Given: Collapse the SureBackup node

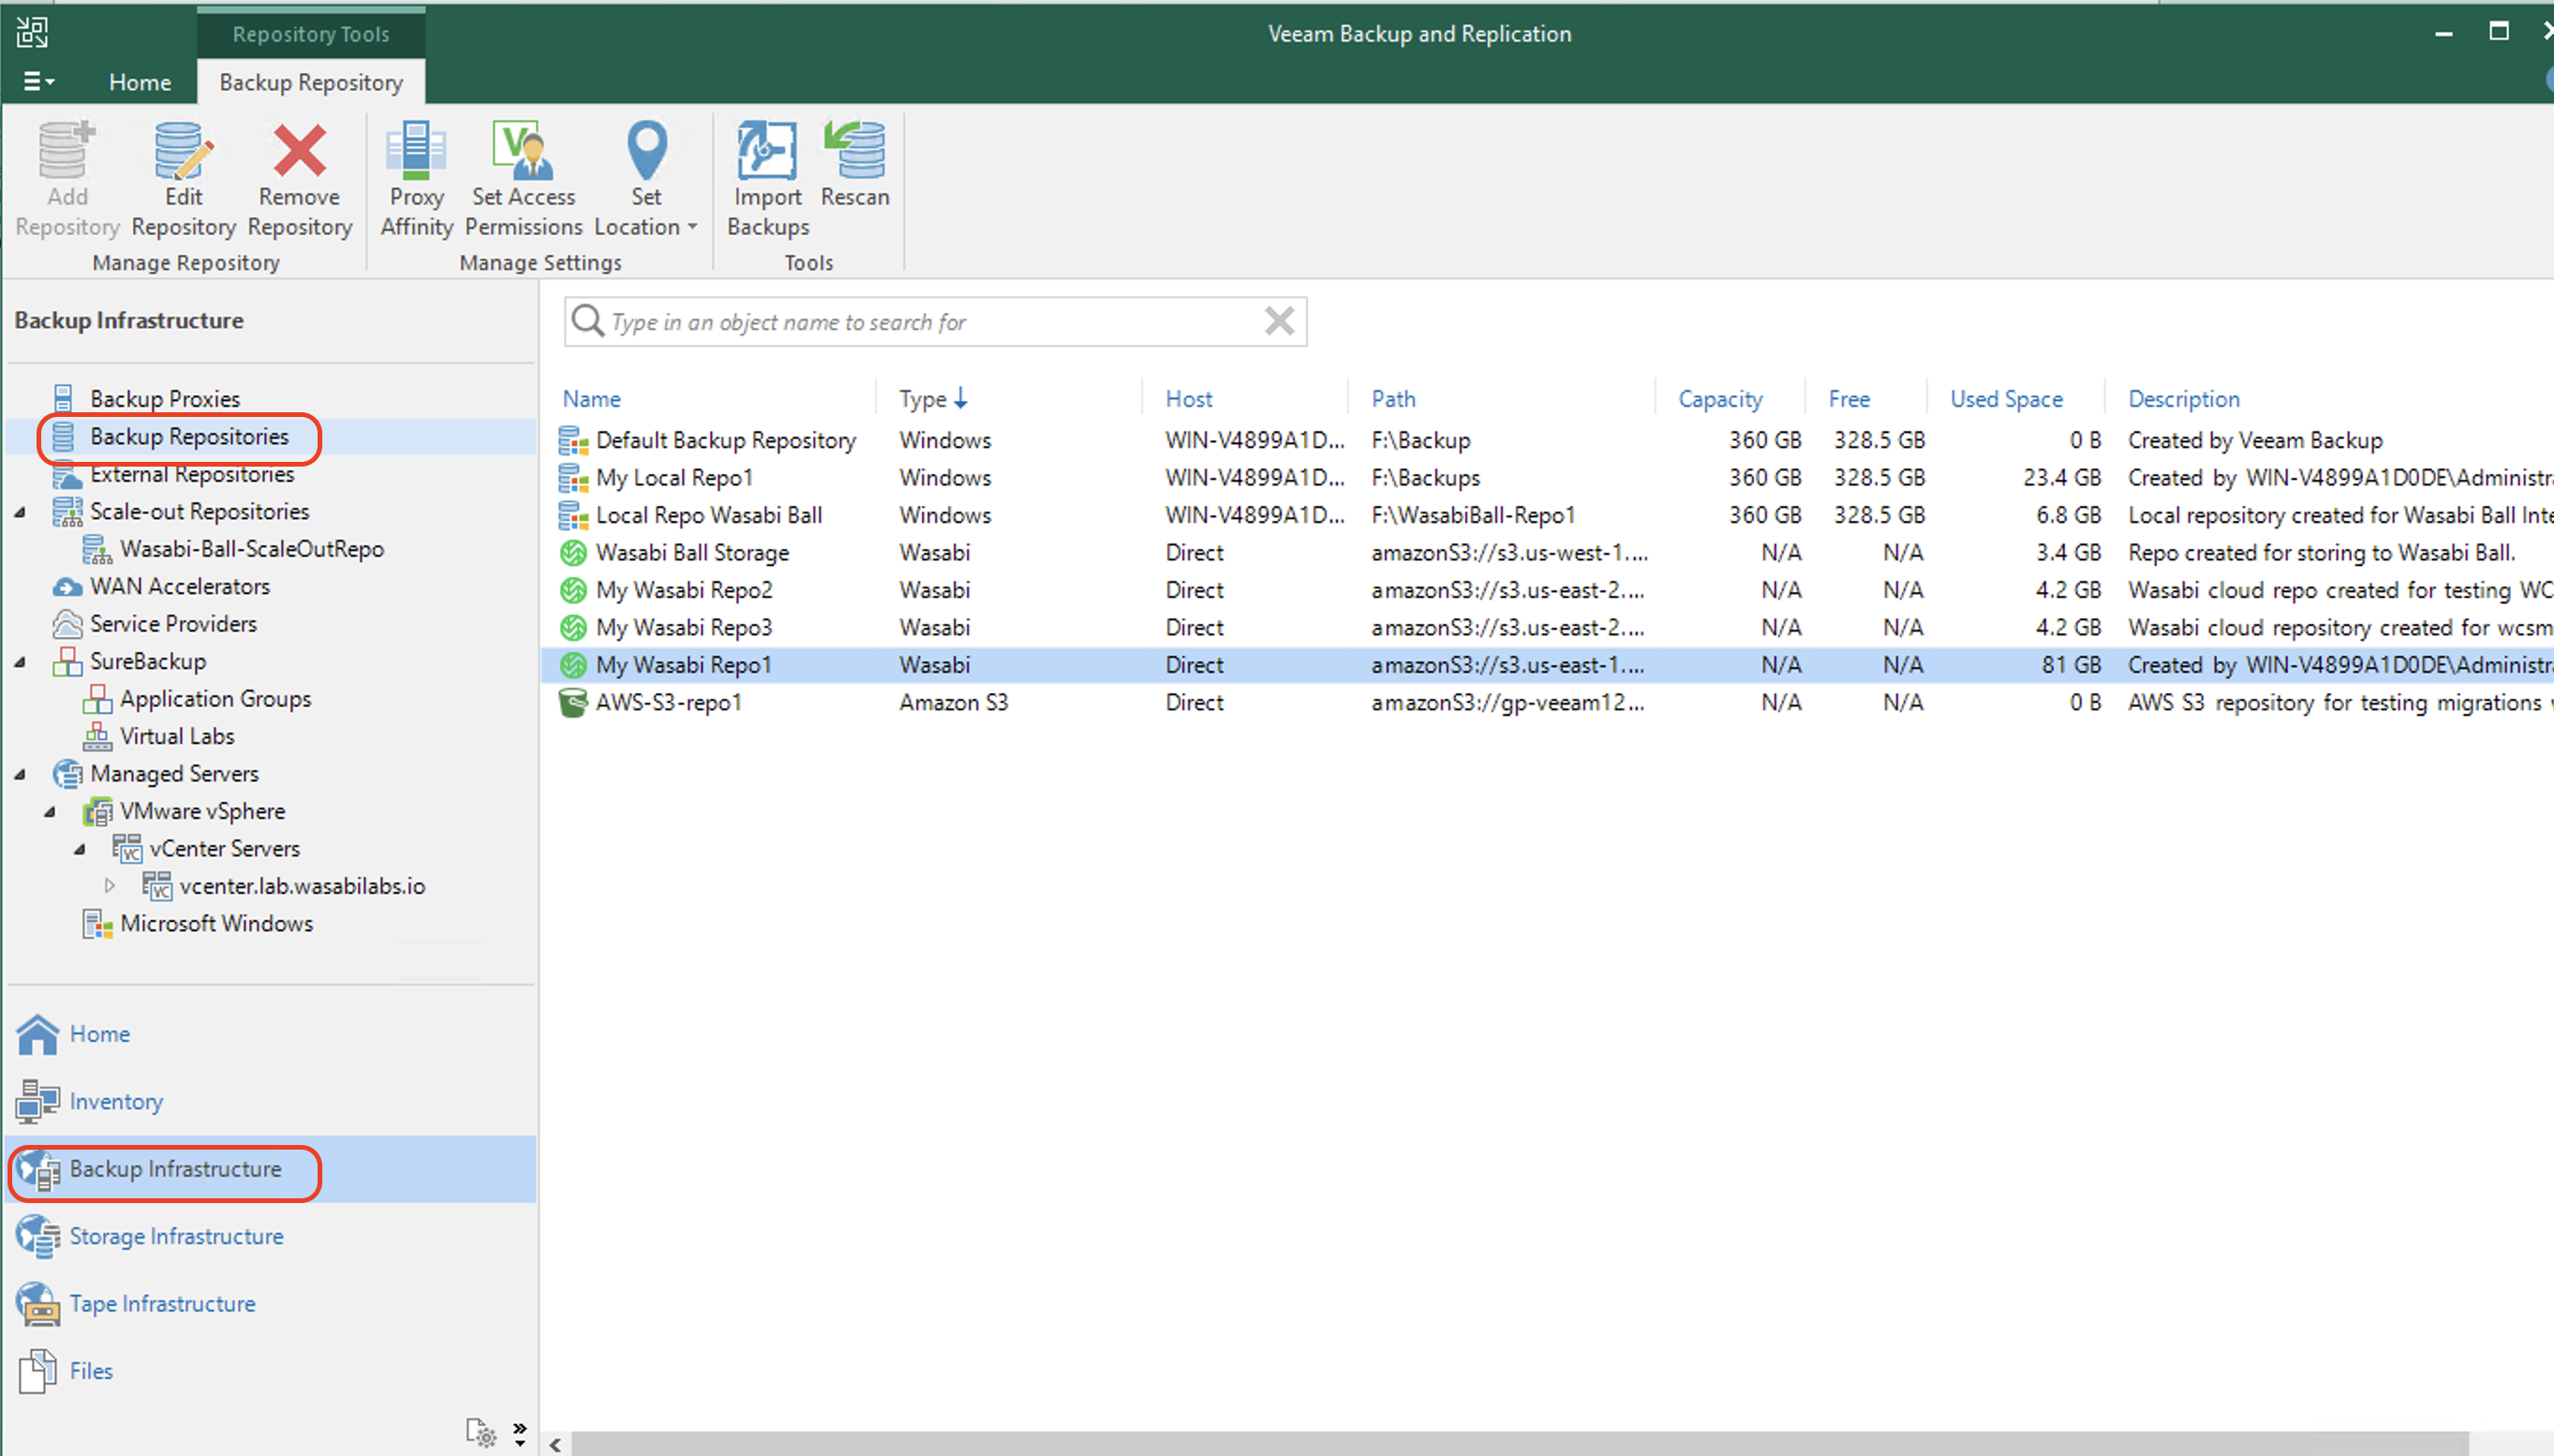Looking at the screenshot, I should tap(20, 661).
